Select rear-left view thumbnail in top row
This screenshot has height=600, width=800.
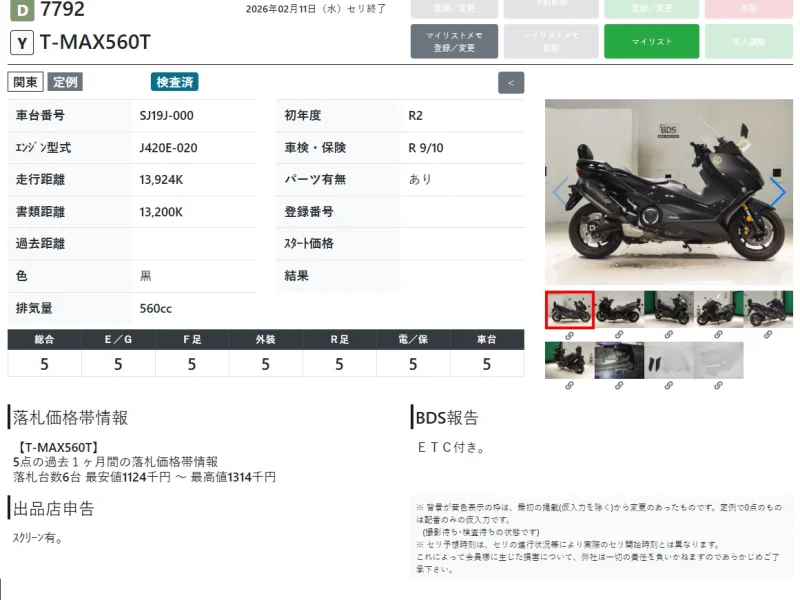[x=768, y=309]
